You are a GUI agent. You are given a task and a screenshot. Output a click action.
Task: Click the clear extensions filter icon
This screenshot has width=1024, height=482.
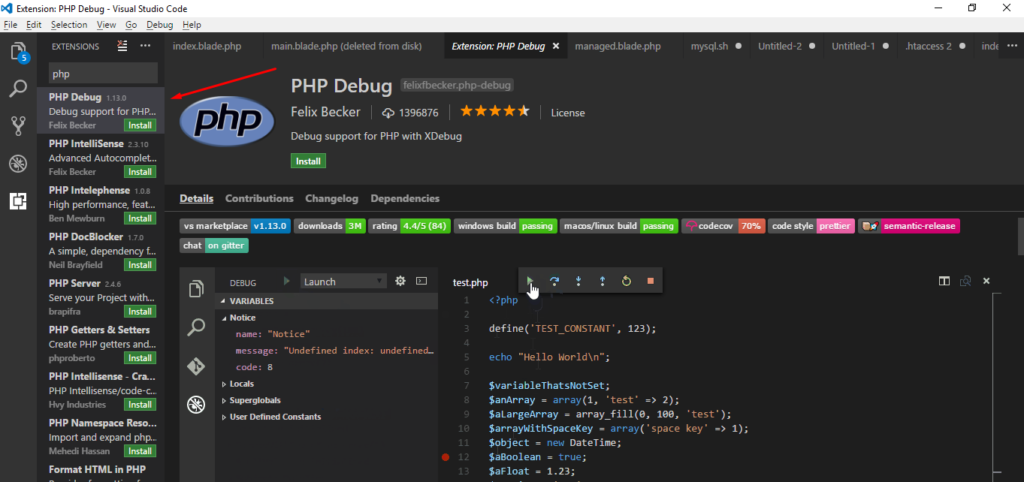click(x=122, y=46)
